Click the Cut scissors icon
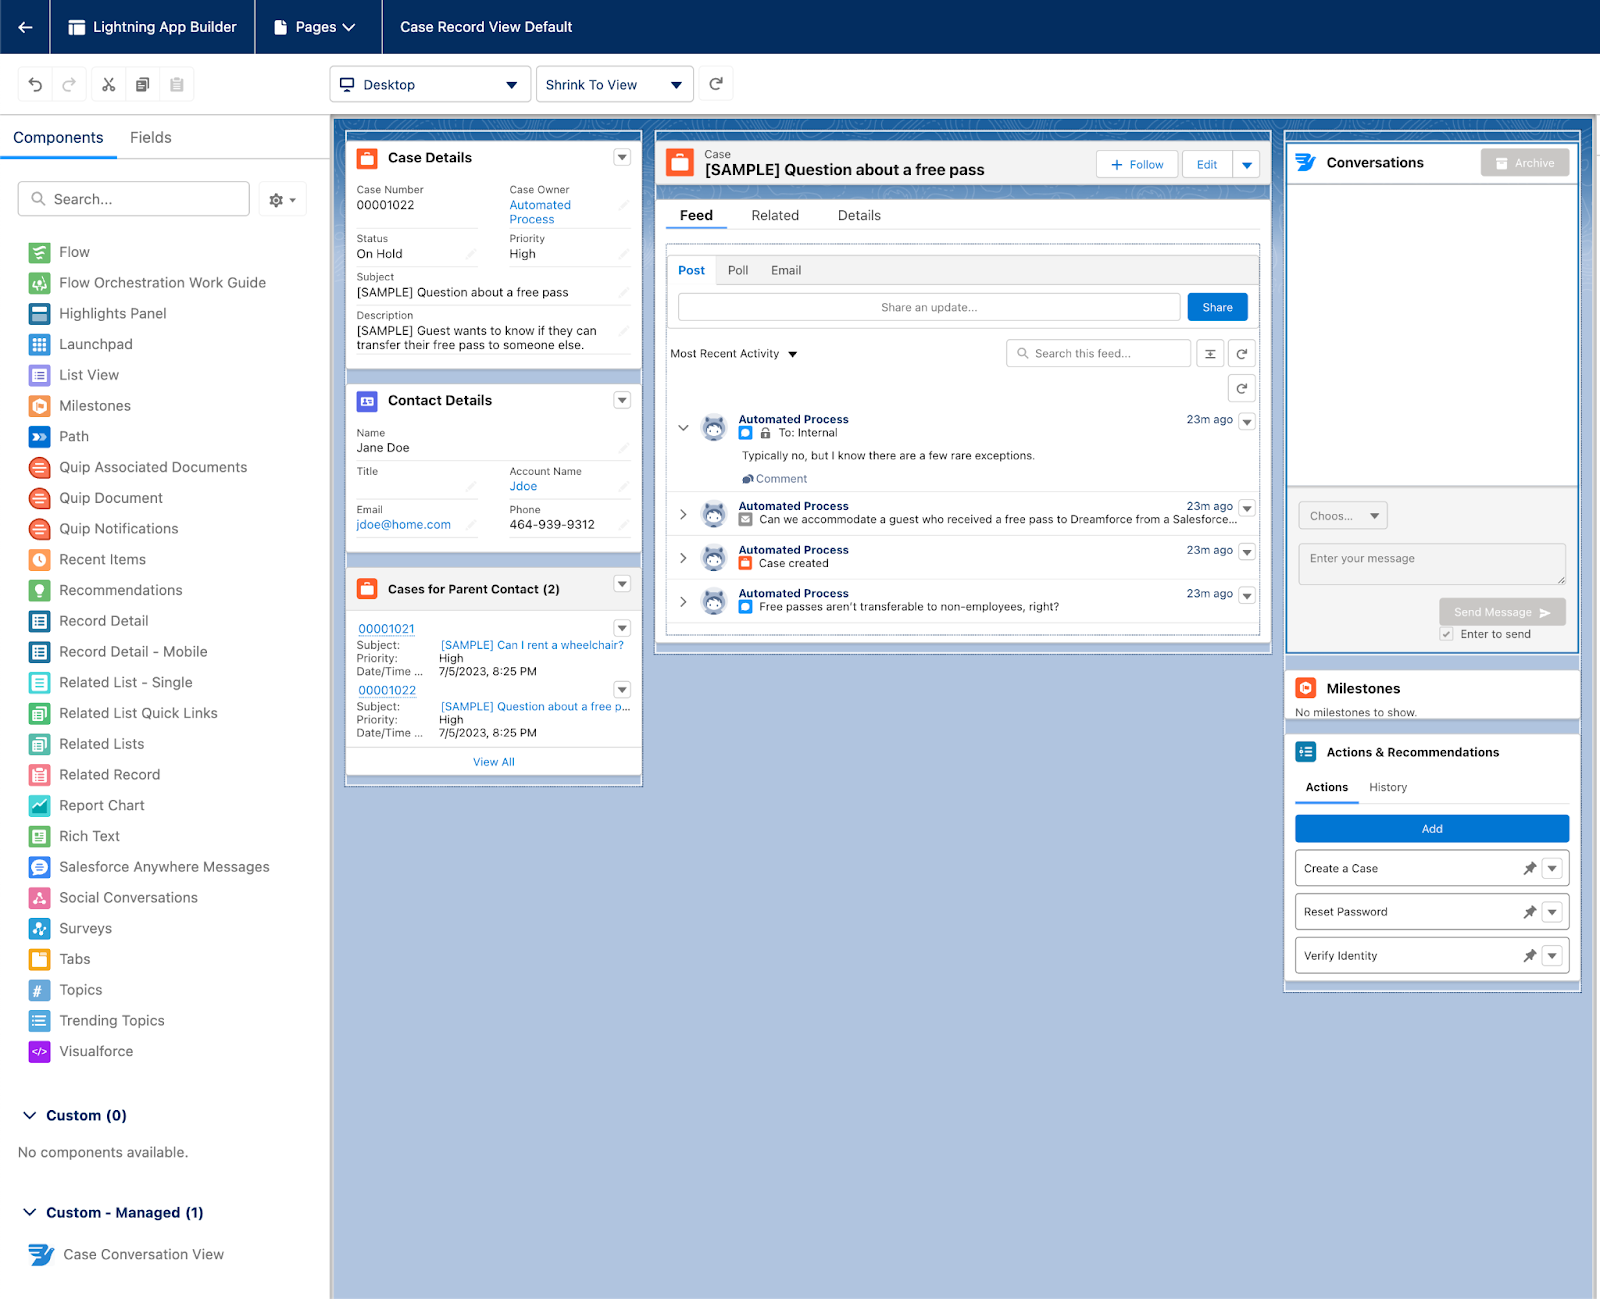The width and height of the screenshot is (1600, 1299). 108,85
